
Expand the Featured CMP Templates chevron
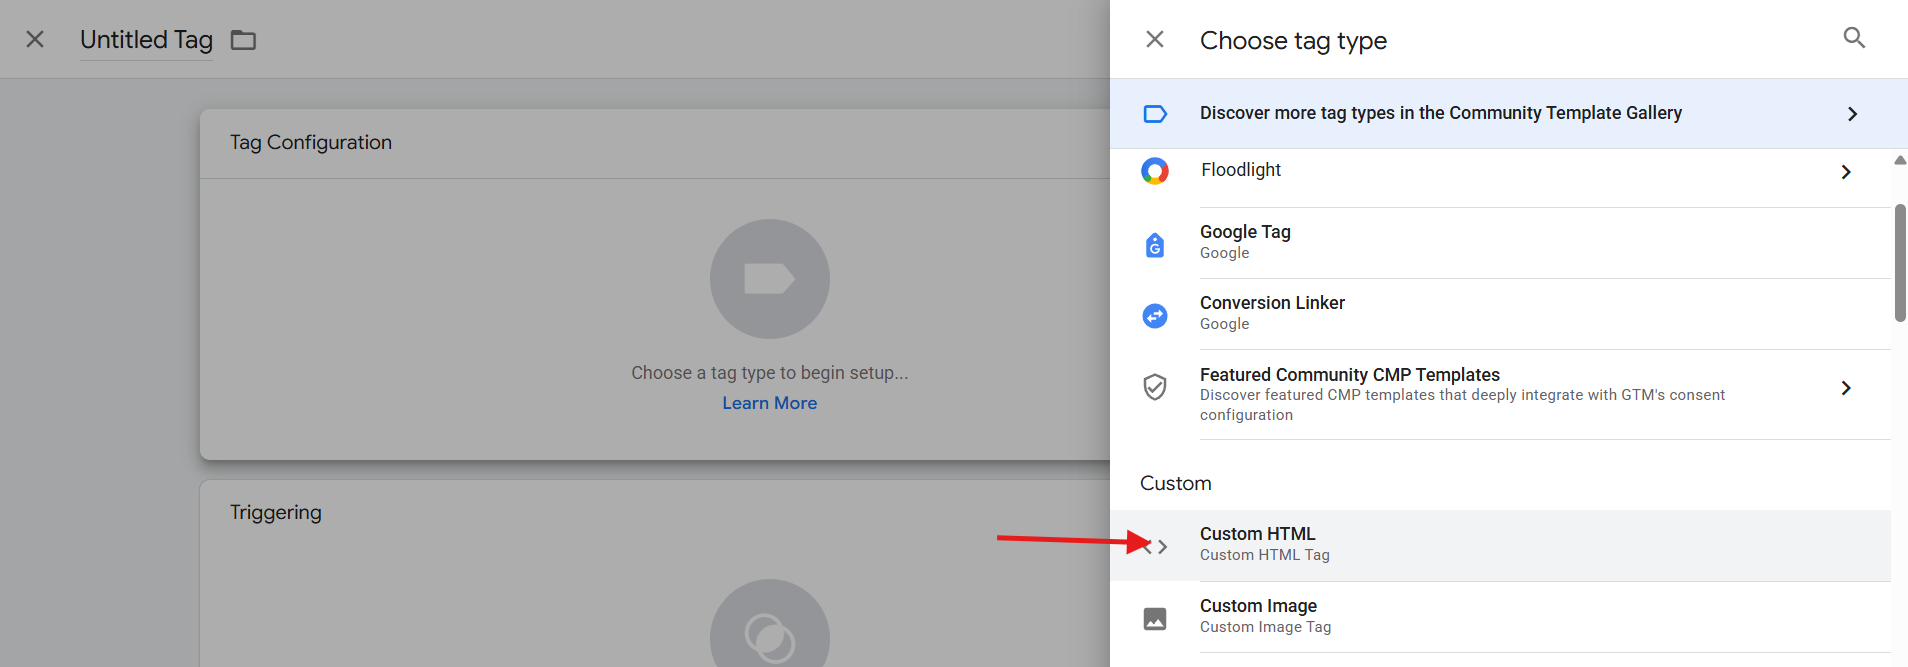point(1846,388)
